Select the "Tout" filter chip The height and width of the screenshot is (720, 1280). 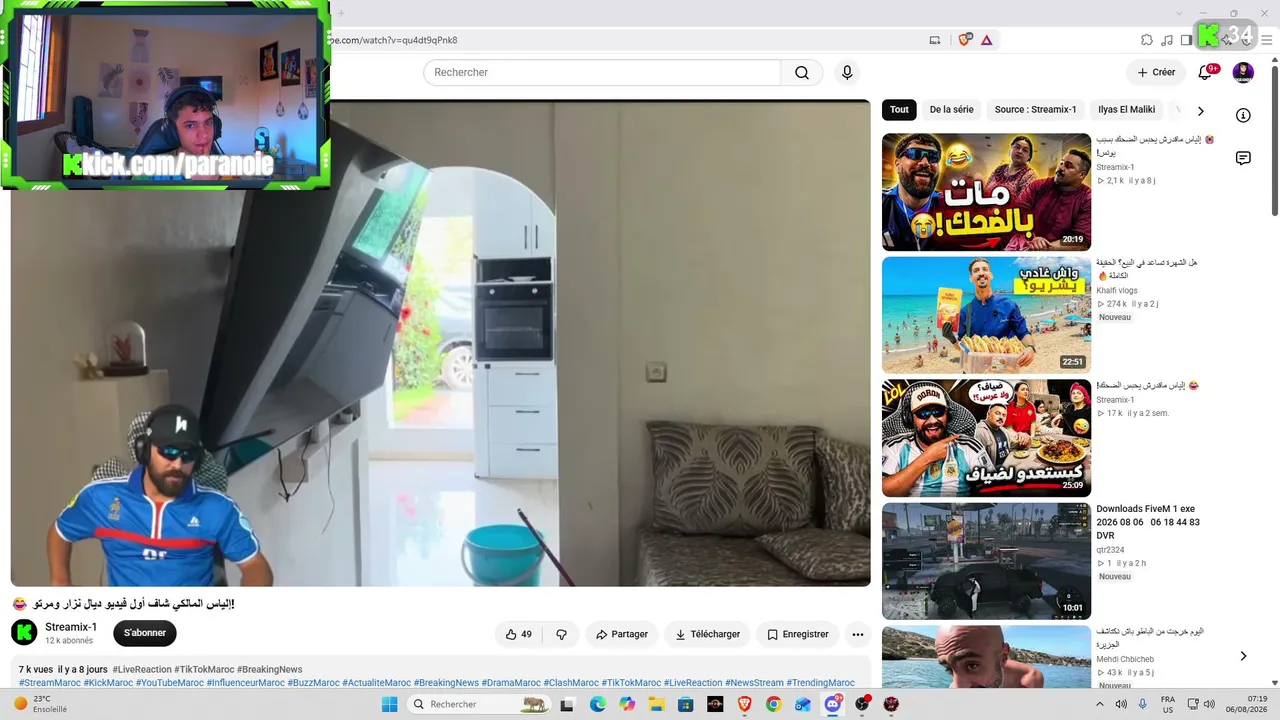pos(899,110)
